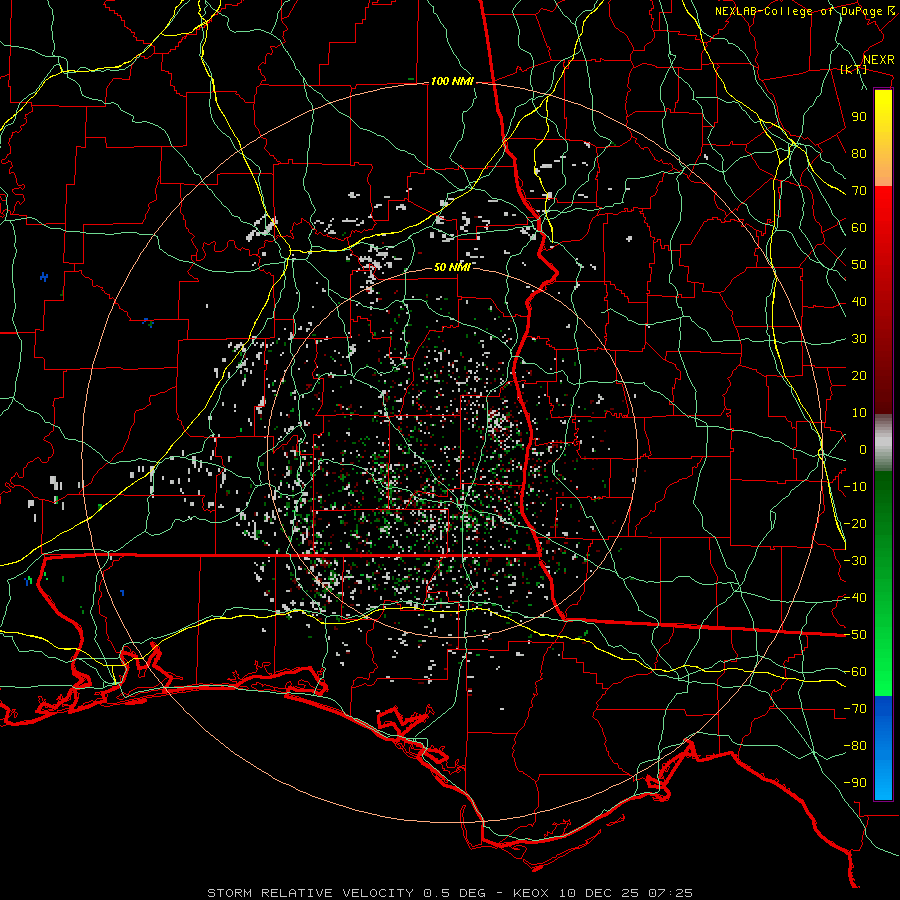Click the 0 value on the velocity scale
900x900 pixels.
point(863,449)
